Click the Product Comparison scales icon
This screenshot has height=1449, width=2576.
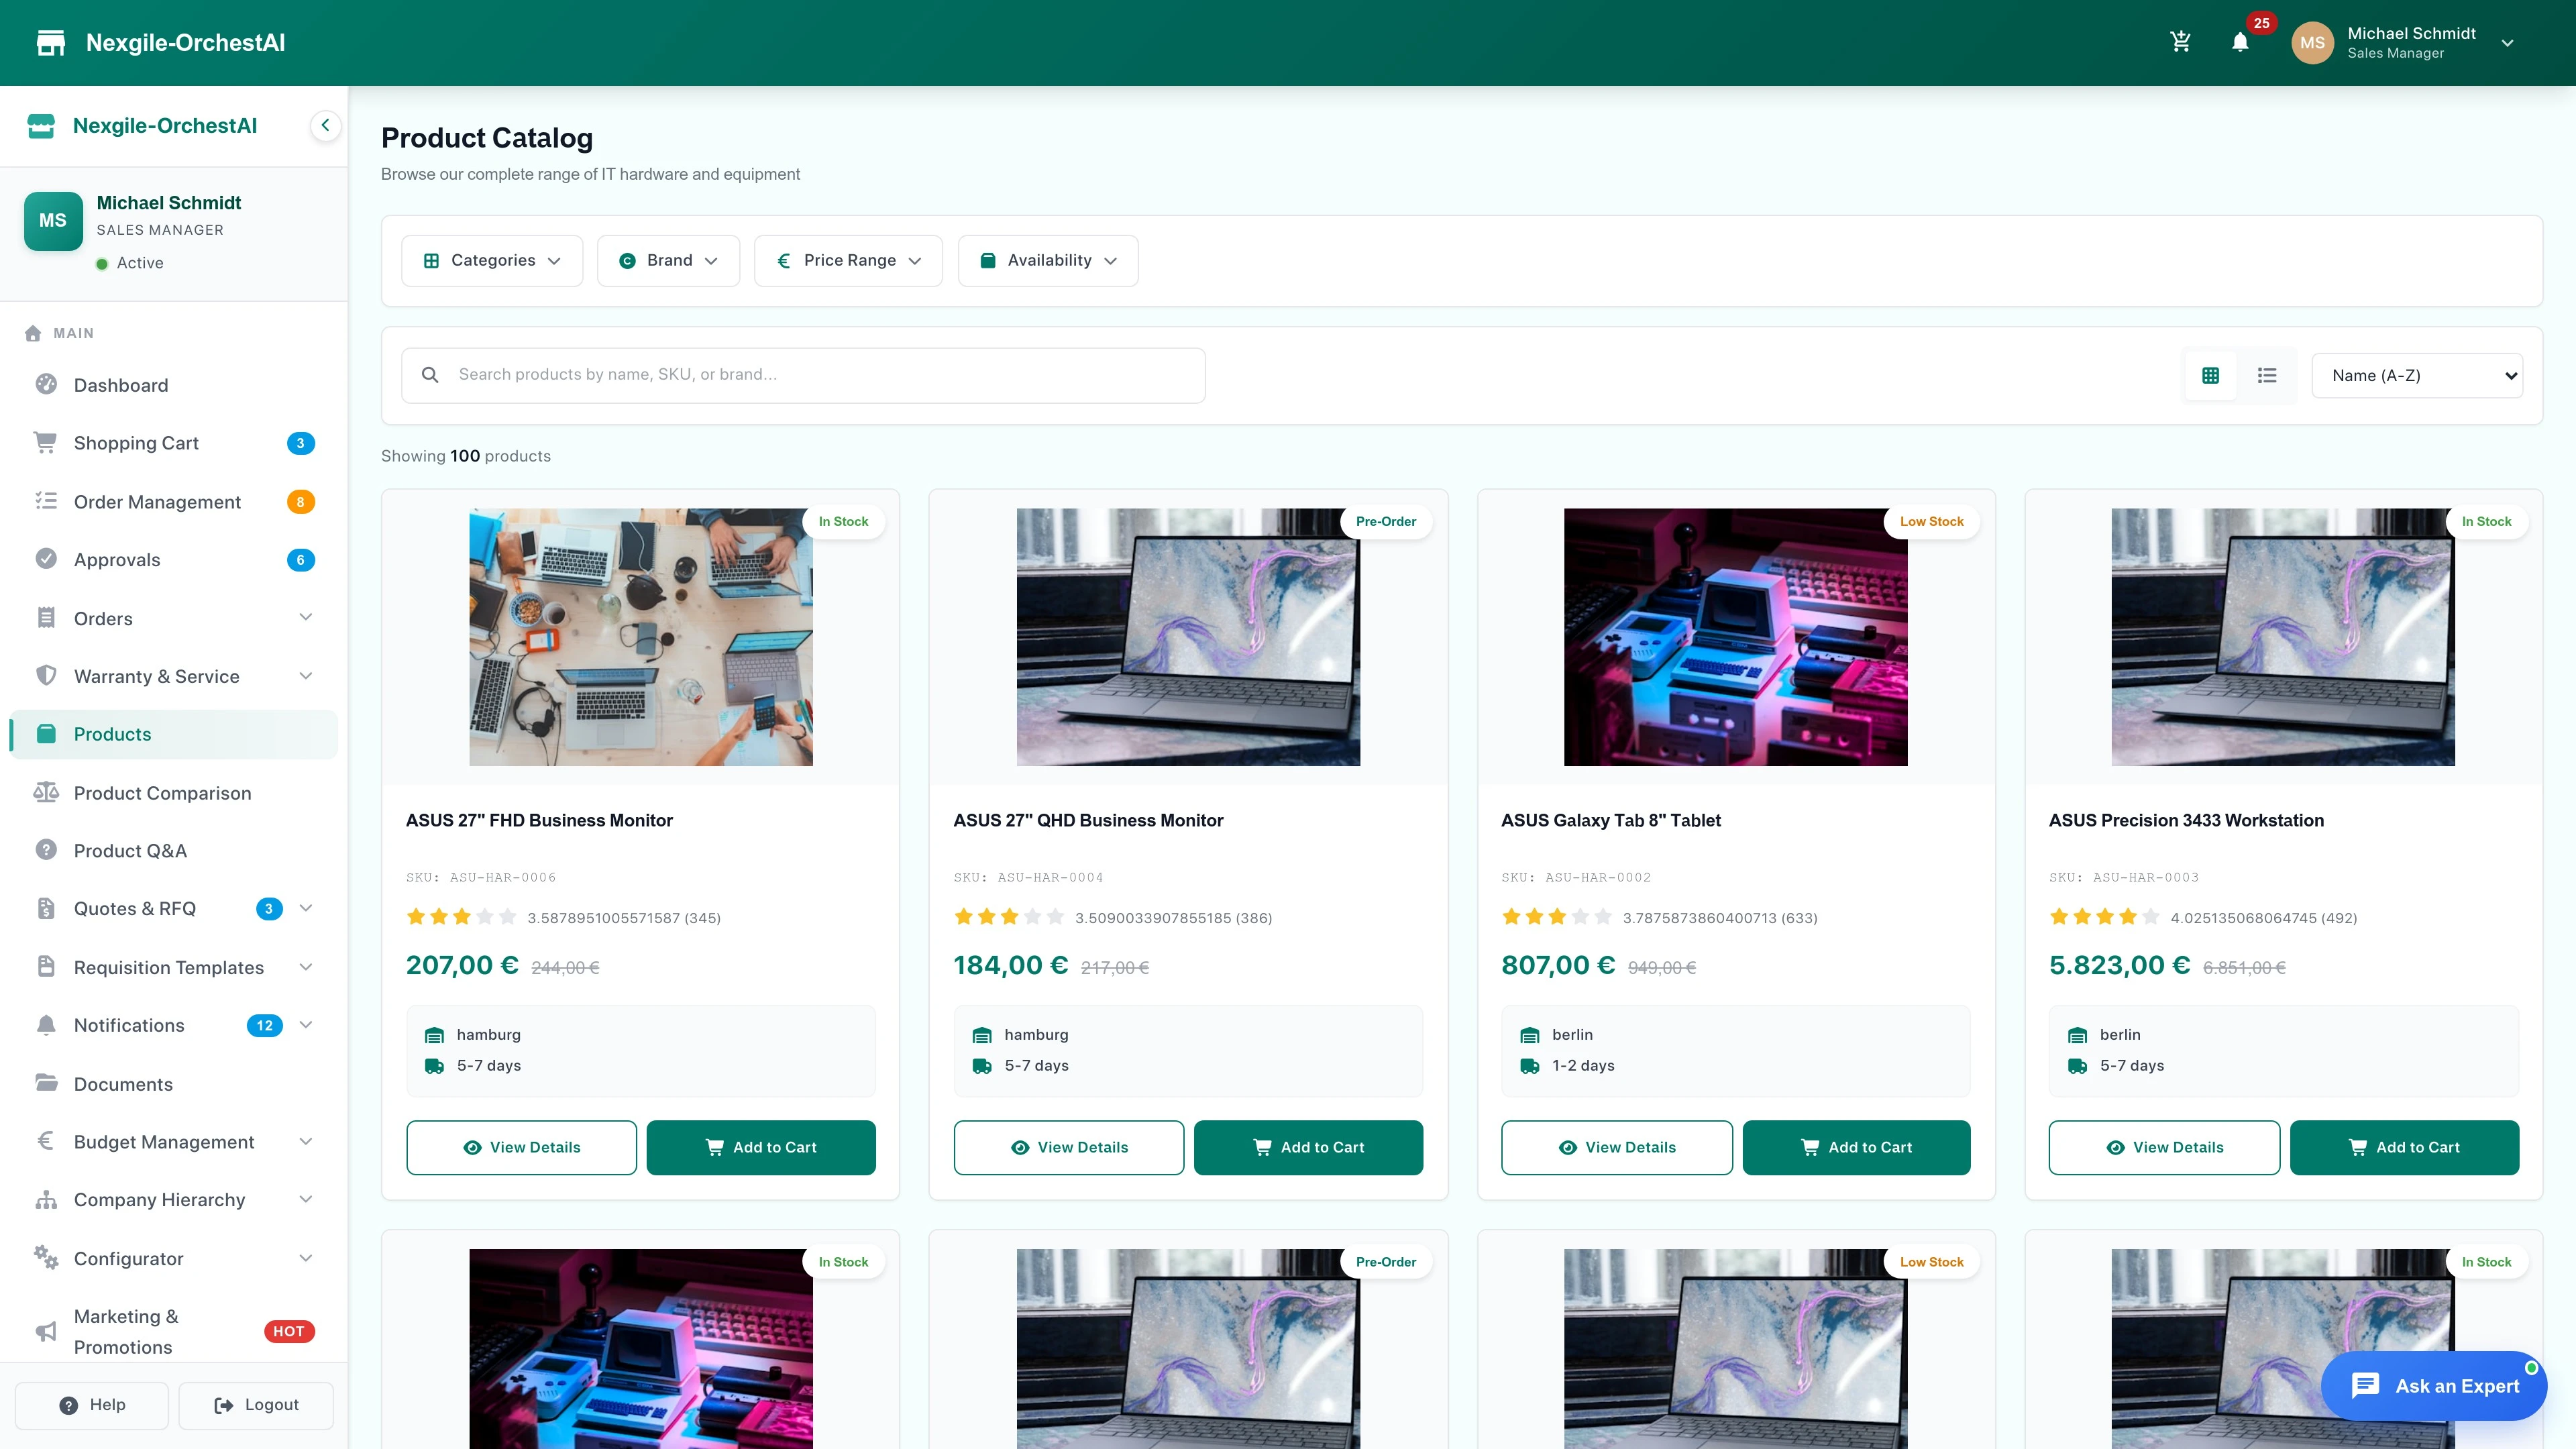tap(46, 792)
